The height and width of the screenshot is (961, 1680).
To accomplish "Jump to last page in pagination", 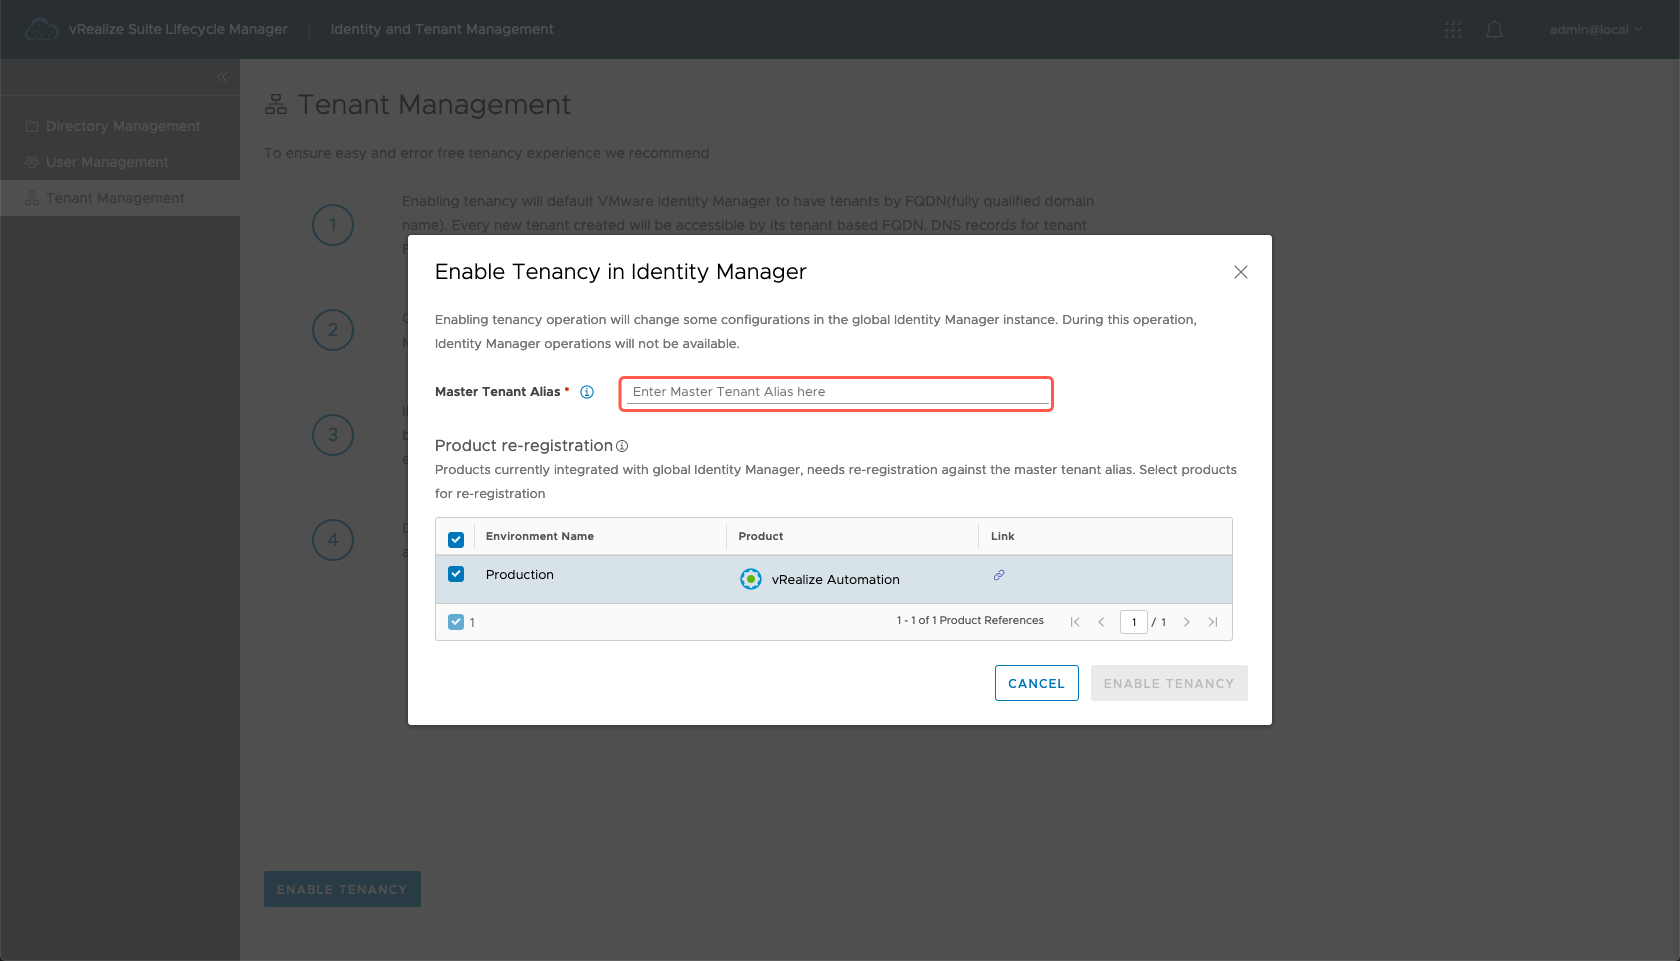I will (x=1213, y=622).
